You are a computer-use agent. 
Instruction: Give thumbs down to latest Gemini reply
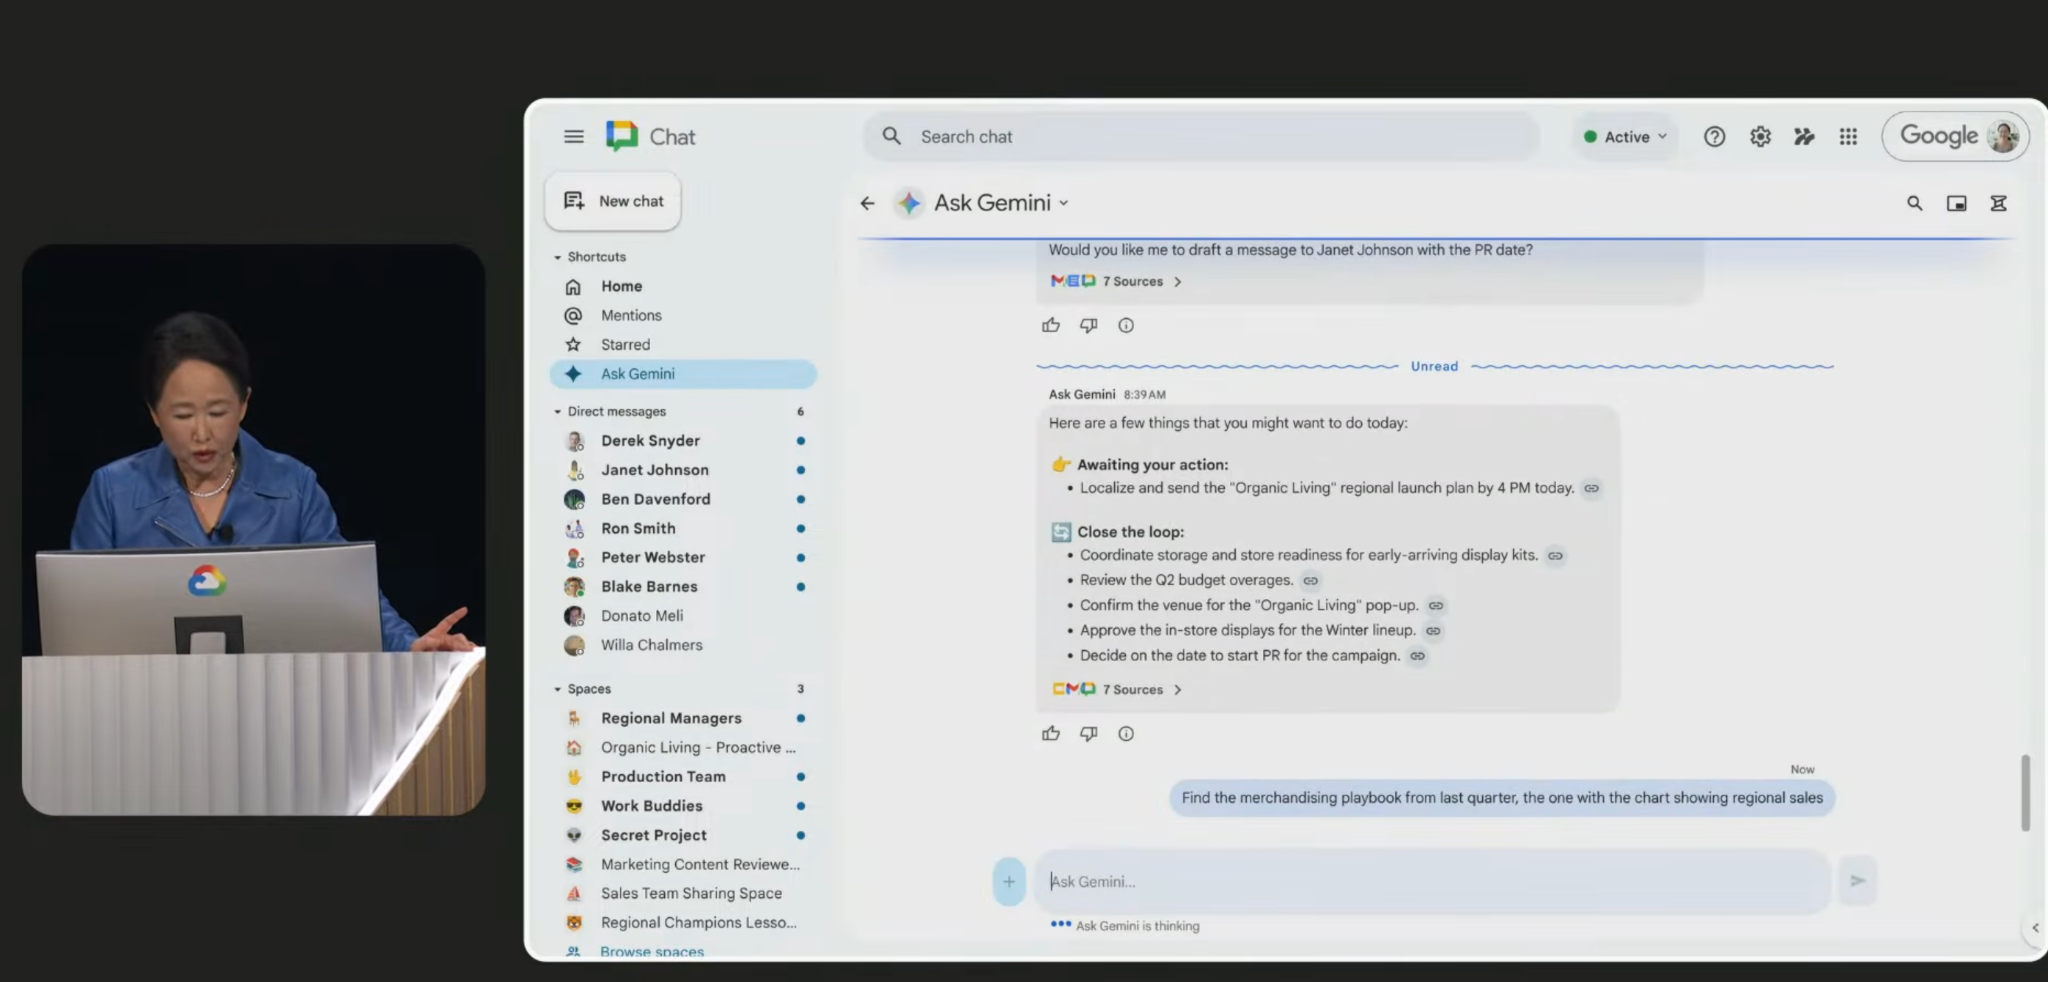coord(1088,734)
